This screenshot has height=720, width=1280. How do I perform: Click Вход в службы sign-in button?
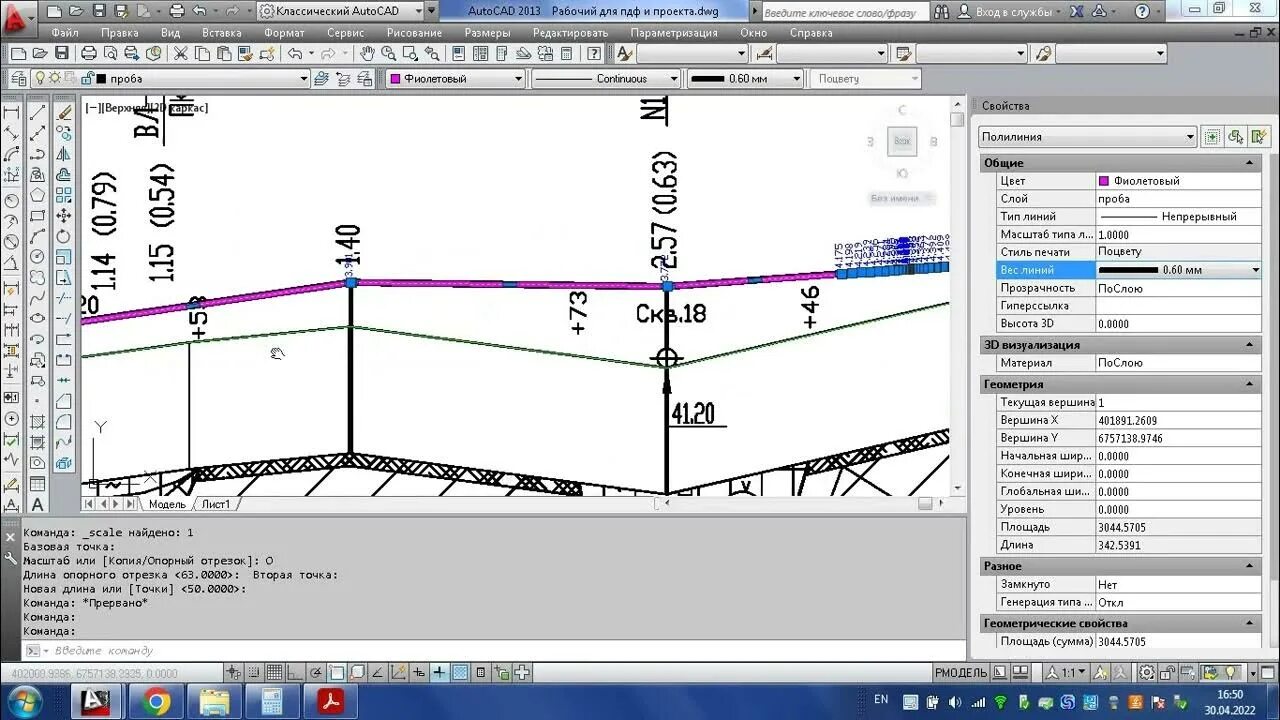(1003, 11)
